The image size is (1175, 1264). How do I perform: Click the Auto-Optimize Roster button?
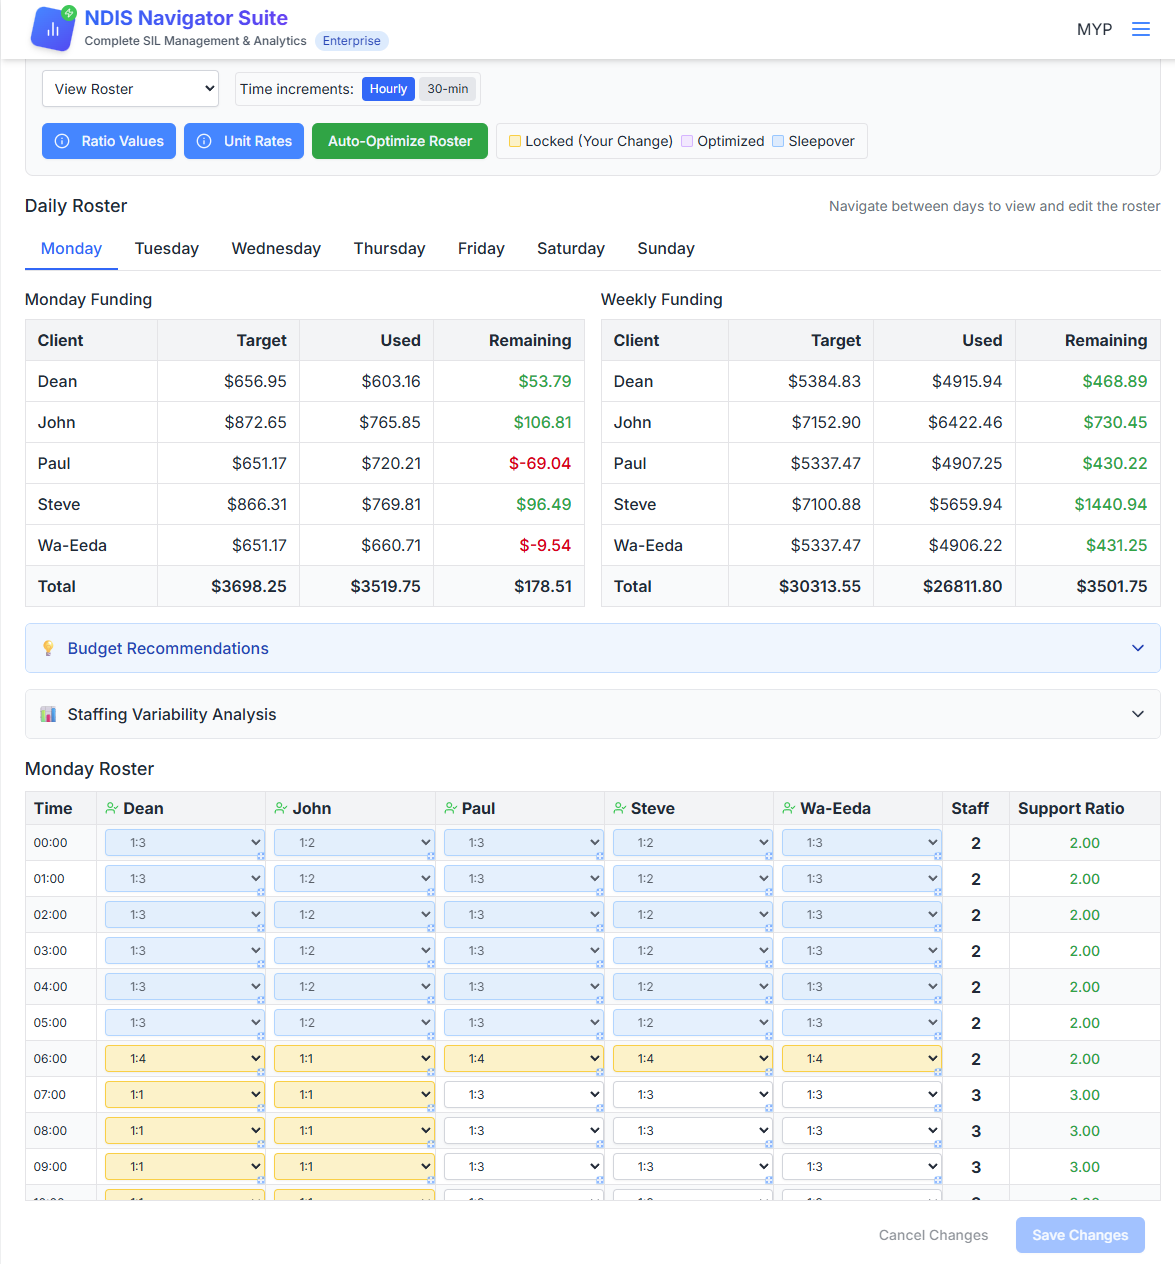pyautogui.click(x=399, y=141)
